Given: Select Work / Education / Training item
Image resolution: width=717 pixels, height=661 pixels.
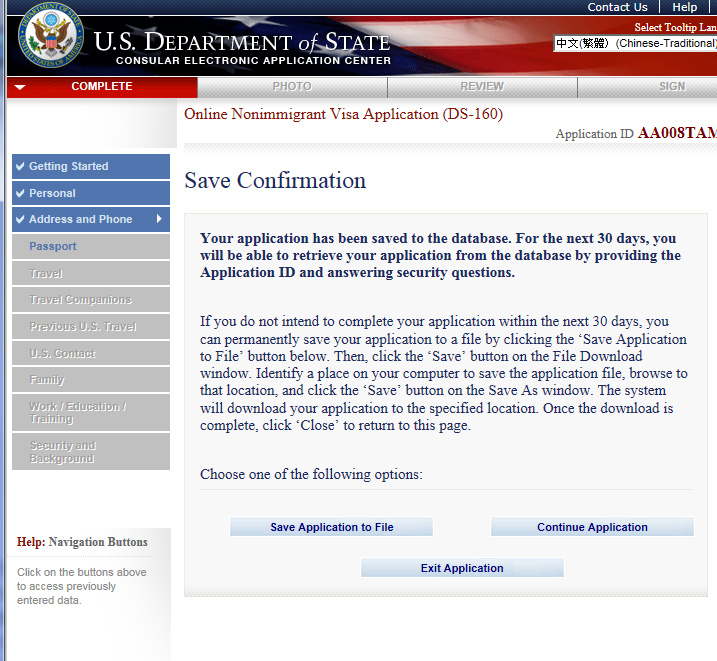Looking at the screenshot, I should click(91, 412).
